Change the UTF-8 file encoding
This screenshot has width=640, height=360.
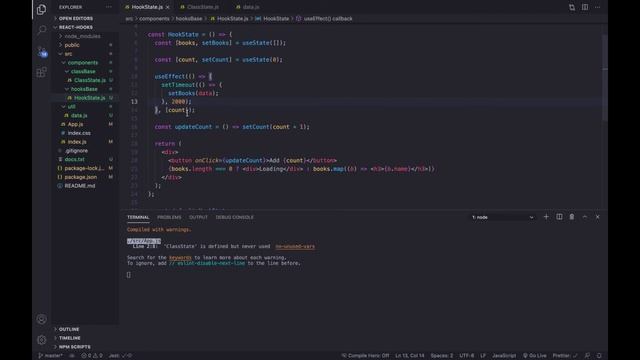[467, 356]
